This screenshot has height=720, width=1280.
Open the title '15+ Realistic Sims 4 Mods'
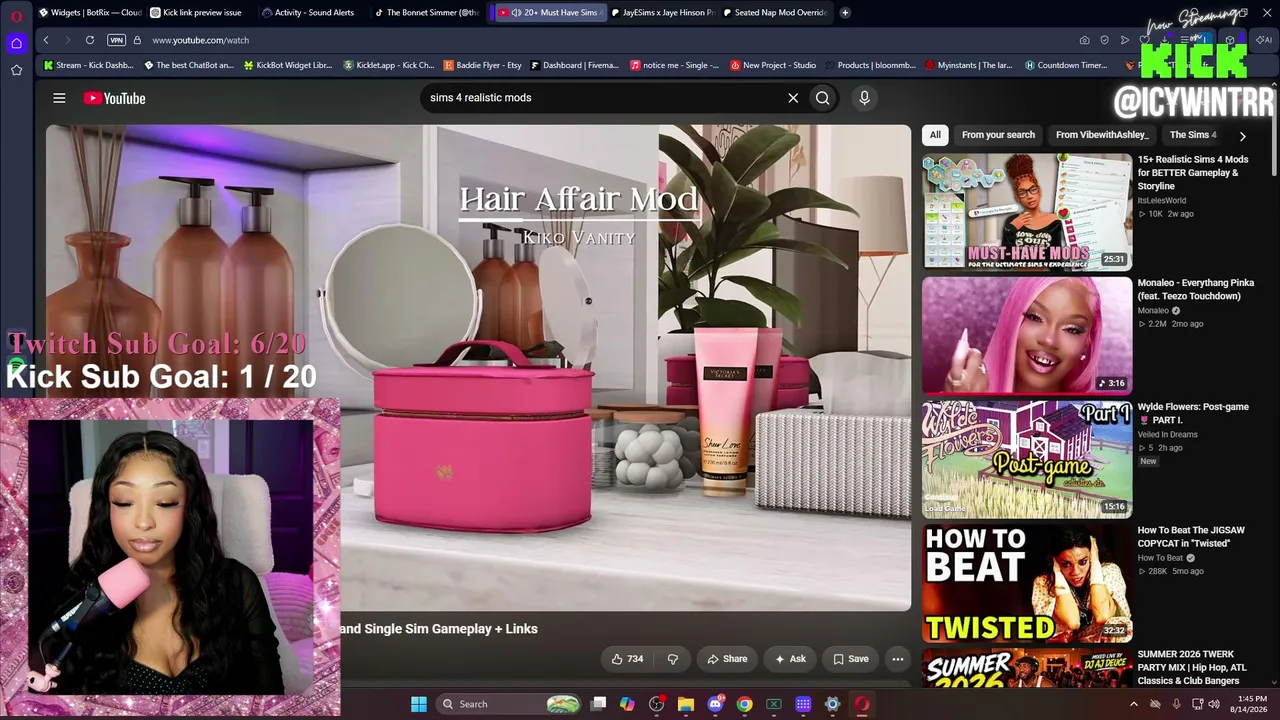(1193, 172)
